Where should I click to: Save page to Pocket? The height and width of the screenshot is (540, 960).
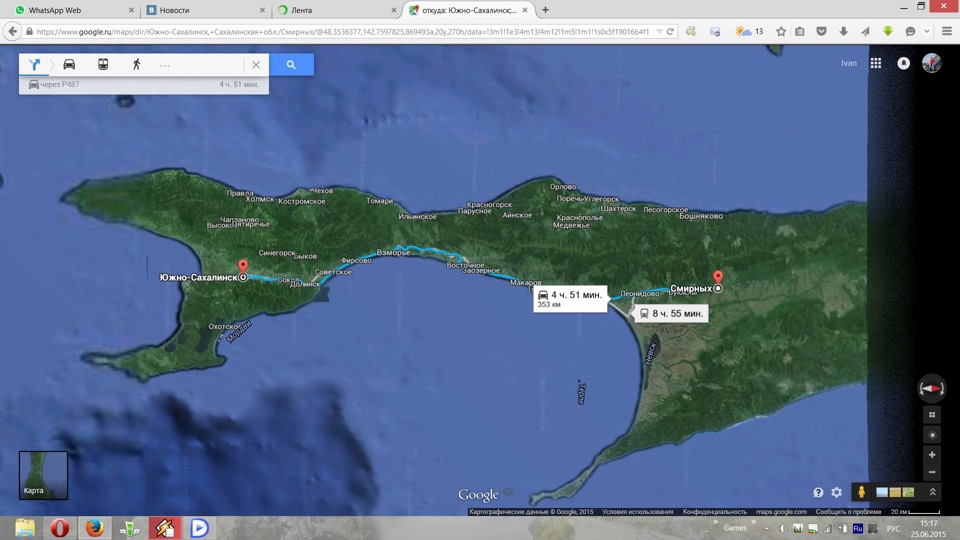coord(821,31)
